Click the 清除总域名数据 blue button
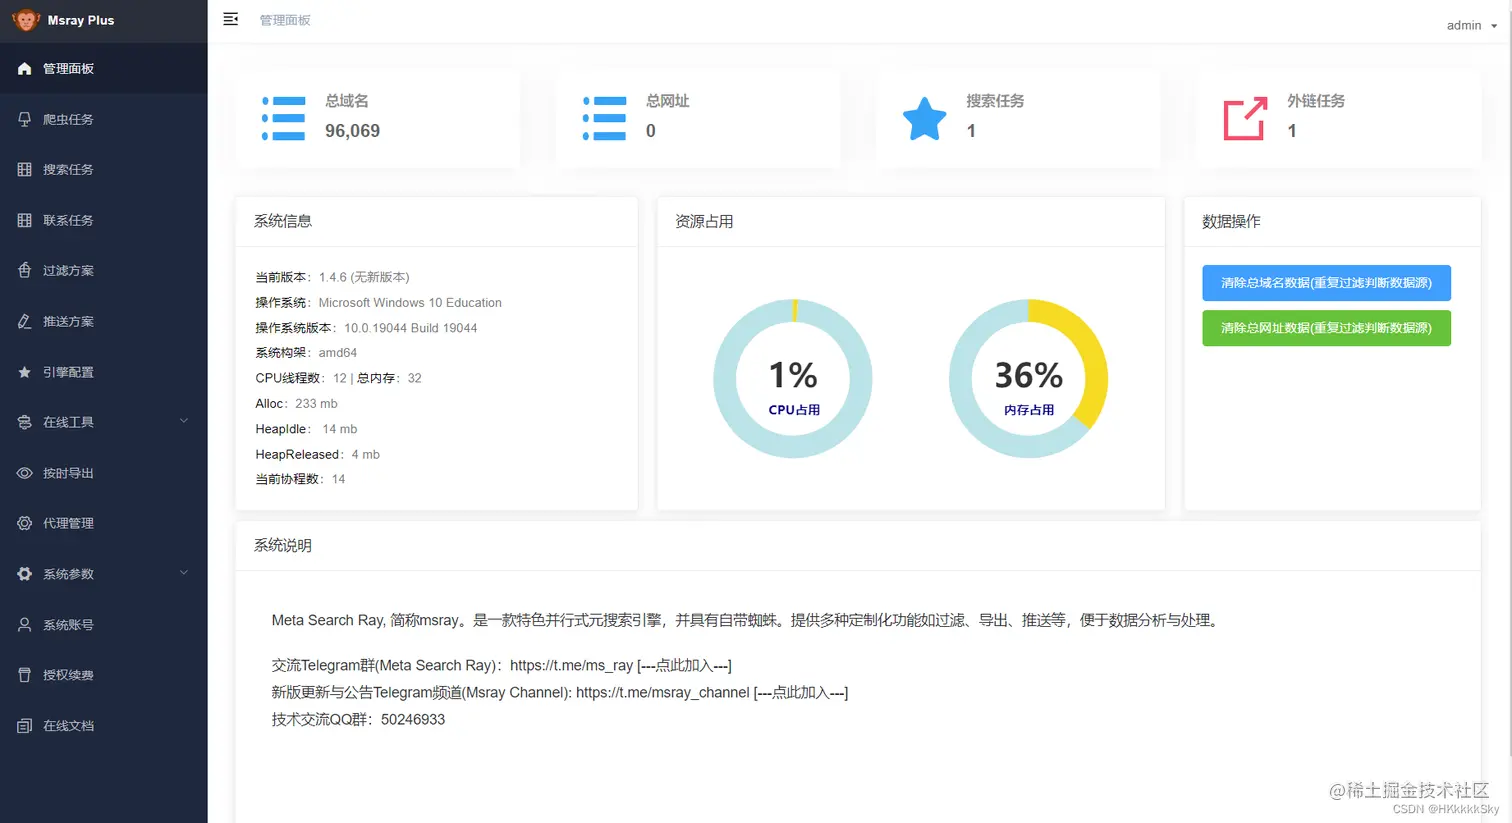The height and width of the screenshot is (823, 1512). (1326, 283)
